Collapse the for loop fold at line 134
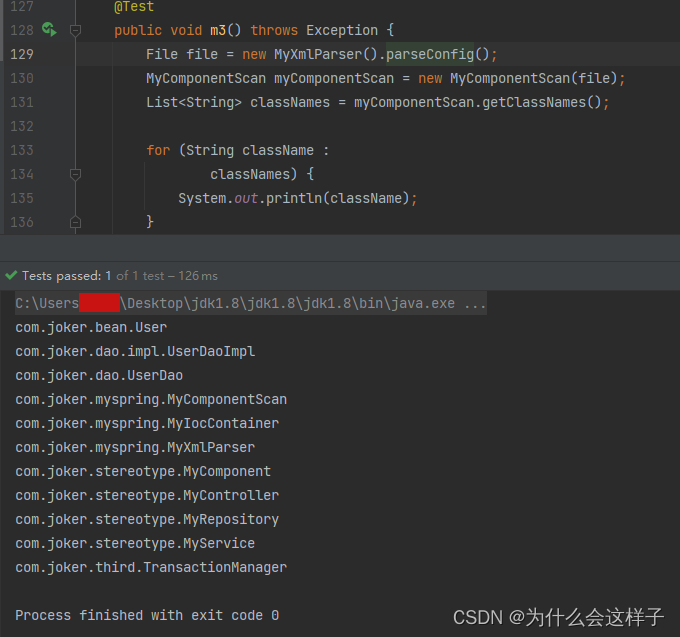 click(75, 174)
